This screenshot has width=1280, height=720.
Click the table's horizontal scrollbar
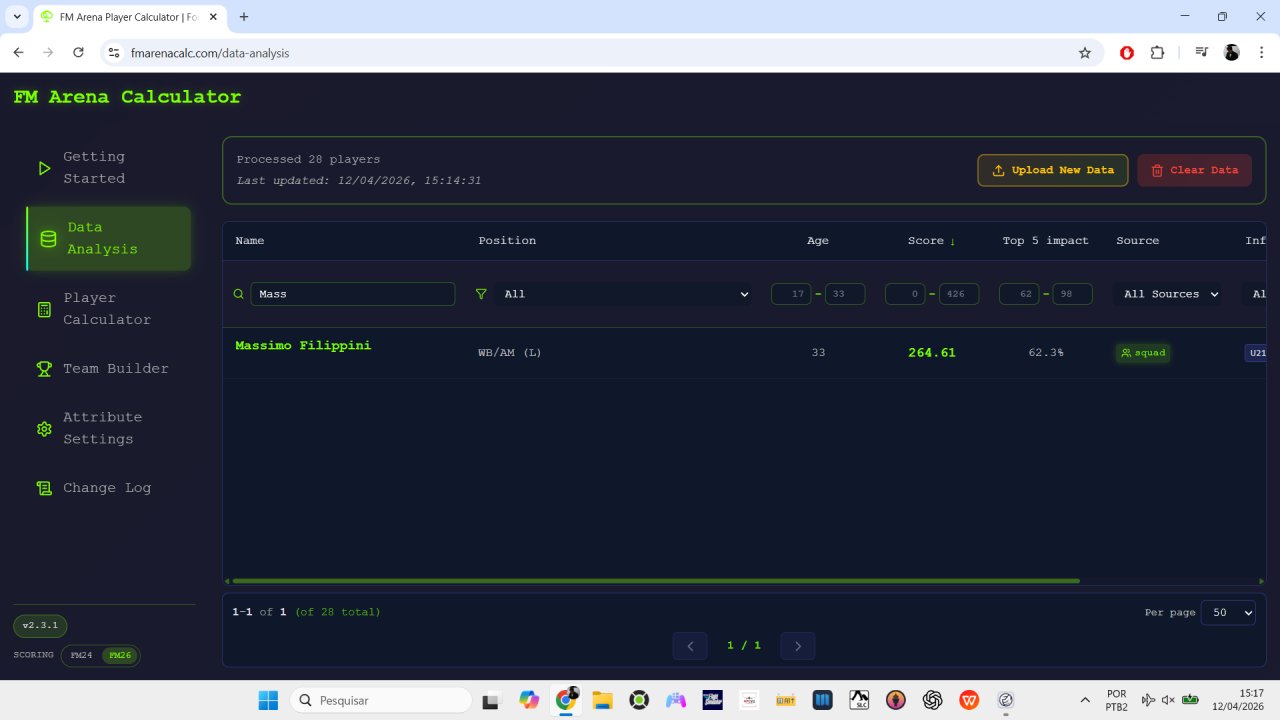656,581
